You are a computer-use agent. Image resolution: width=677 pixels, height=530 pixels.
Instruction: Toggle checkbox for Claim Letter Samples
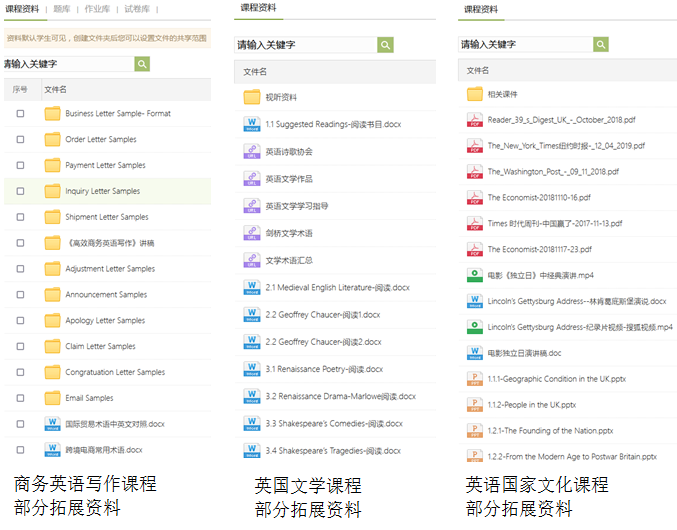coord(20,347)
